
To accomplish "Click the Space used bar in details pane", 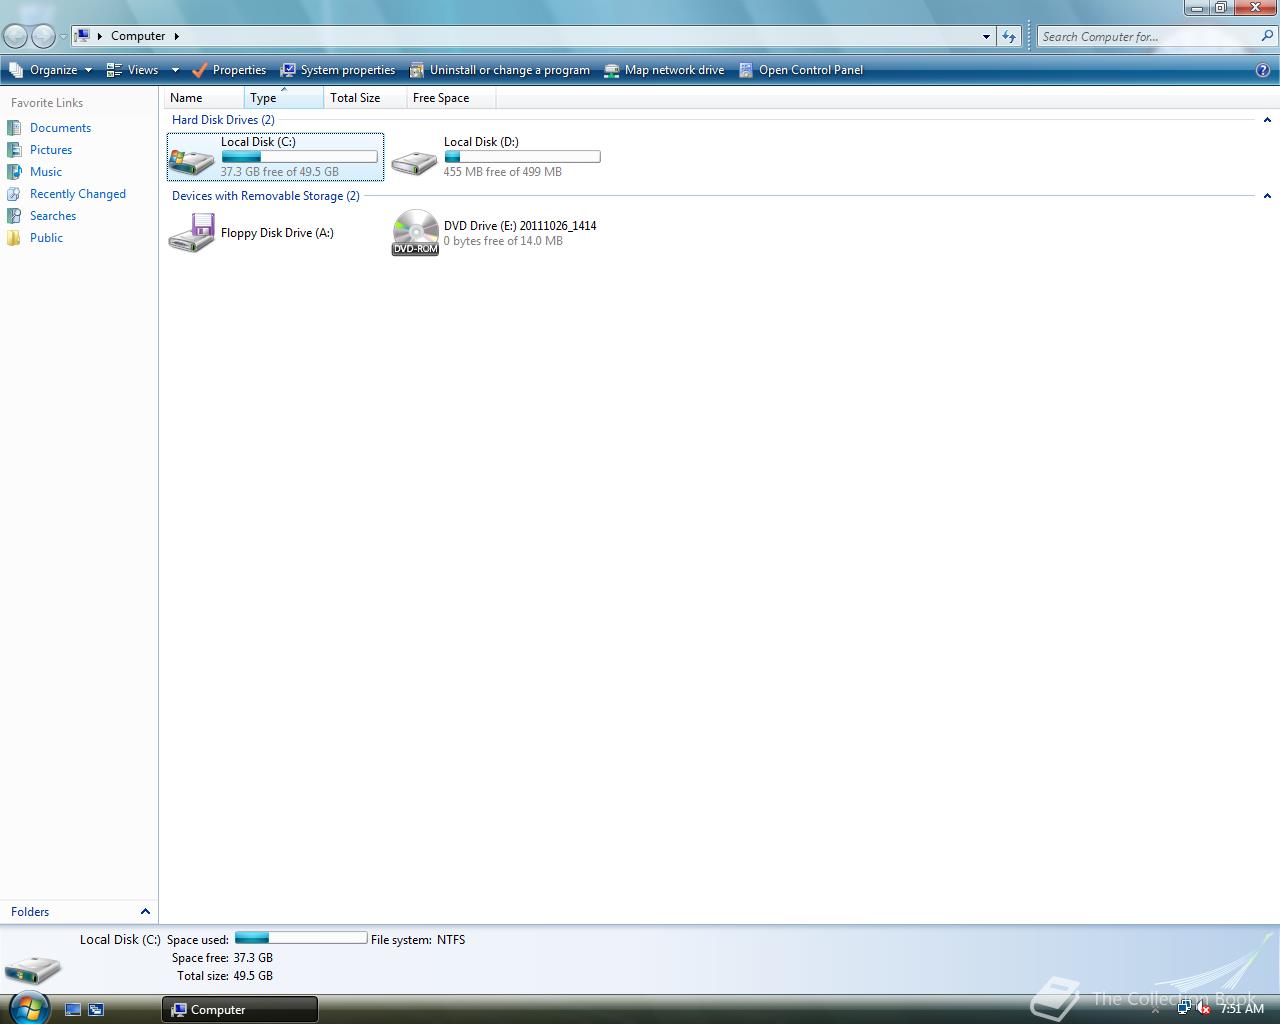I will tap(301, 938).
